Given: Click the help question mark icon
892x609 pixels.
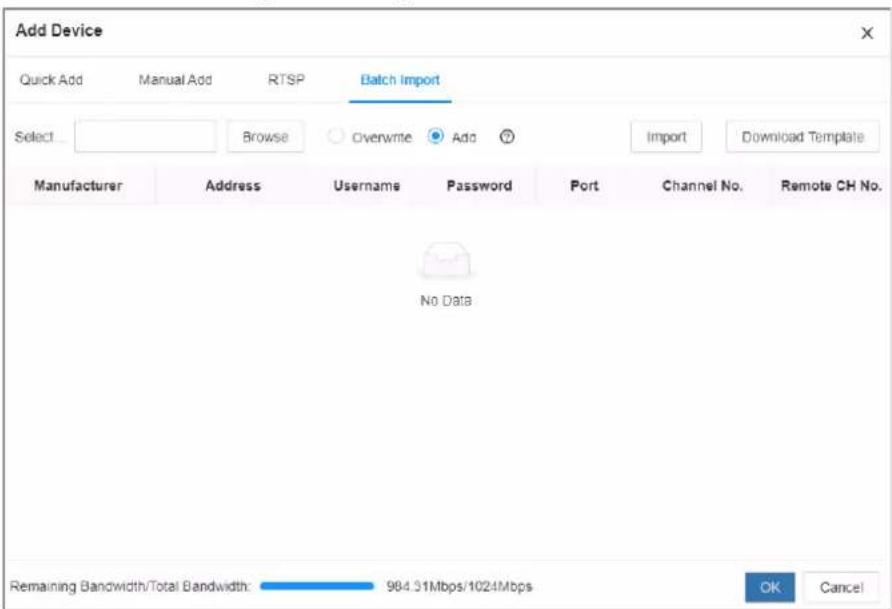Looking at the screenshot, I should coord(507,137).
